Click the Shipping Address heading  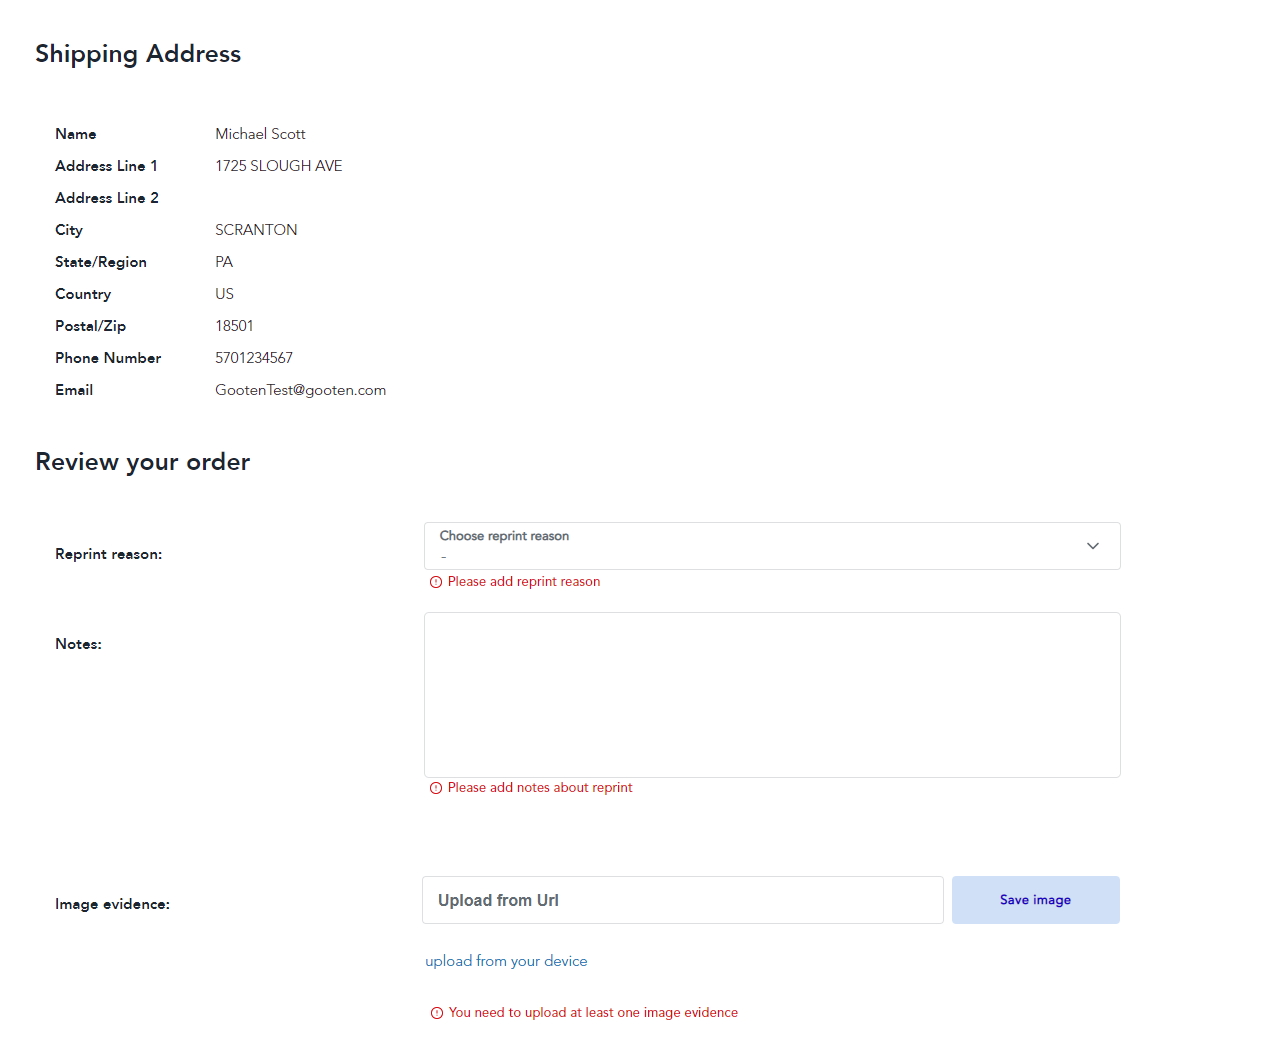138,54
